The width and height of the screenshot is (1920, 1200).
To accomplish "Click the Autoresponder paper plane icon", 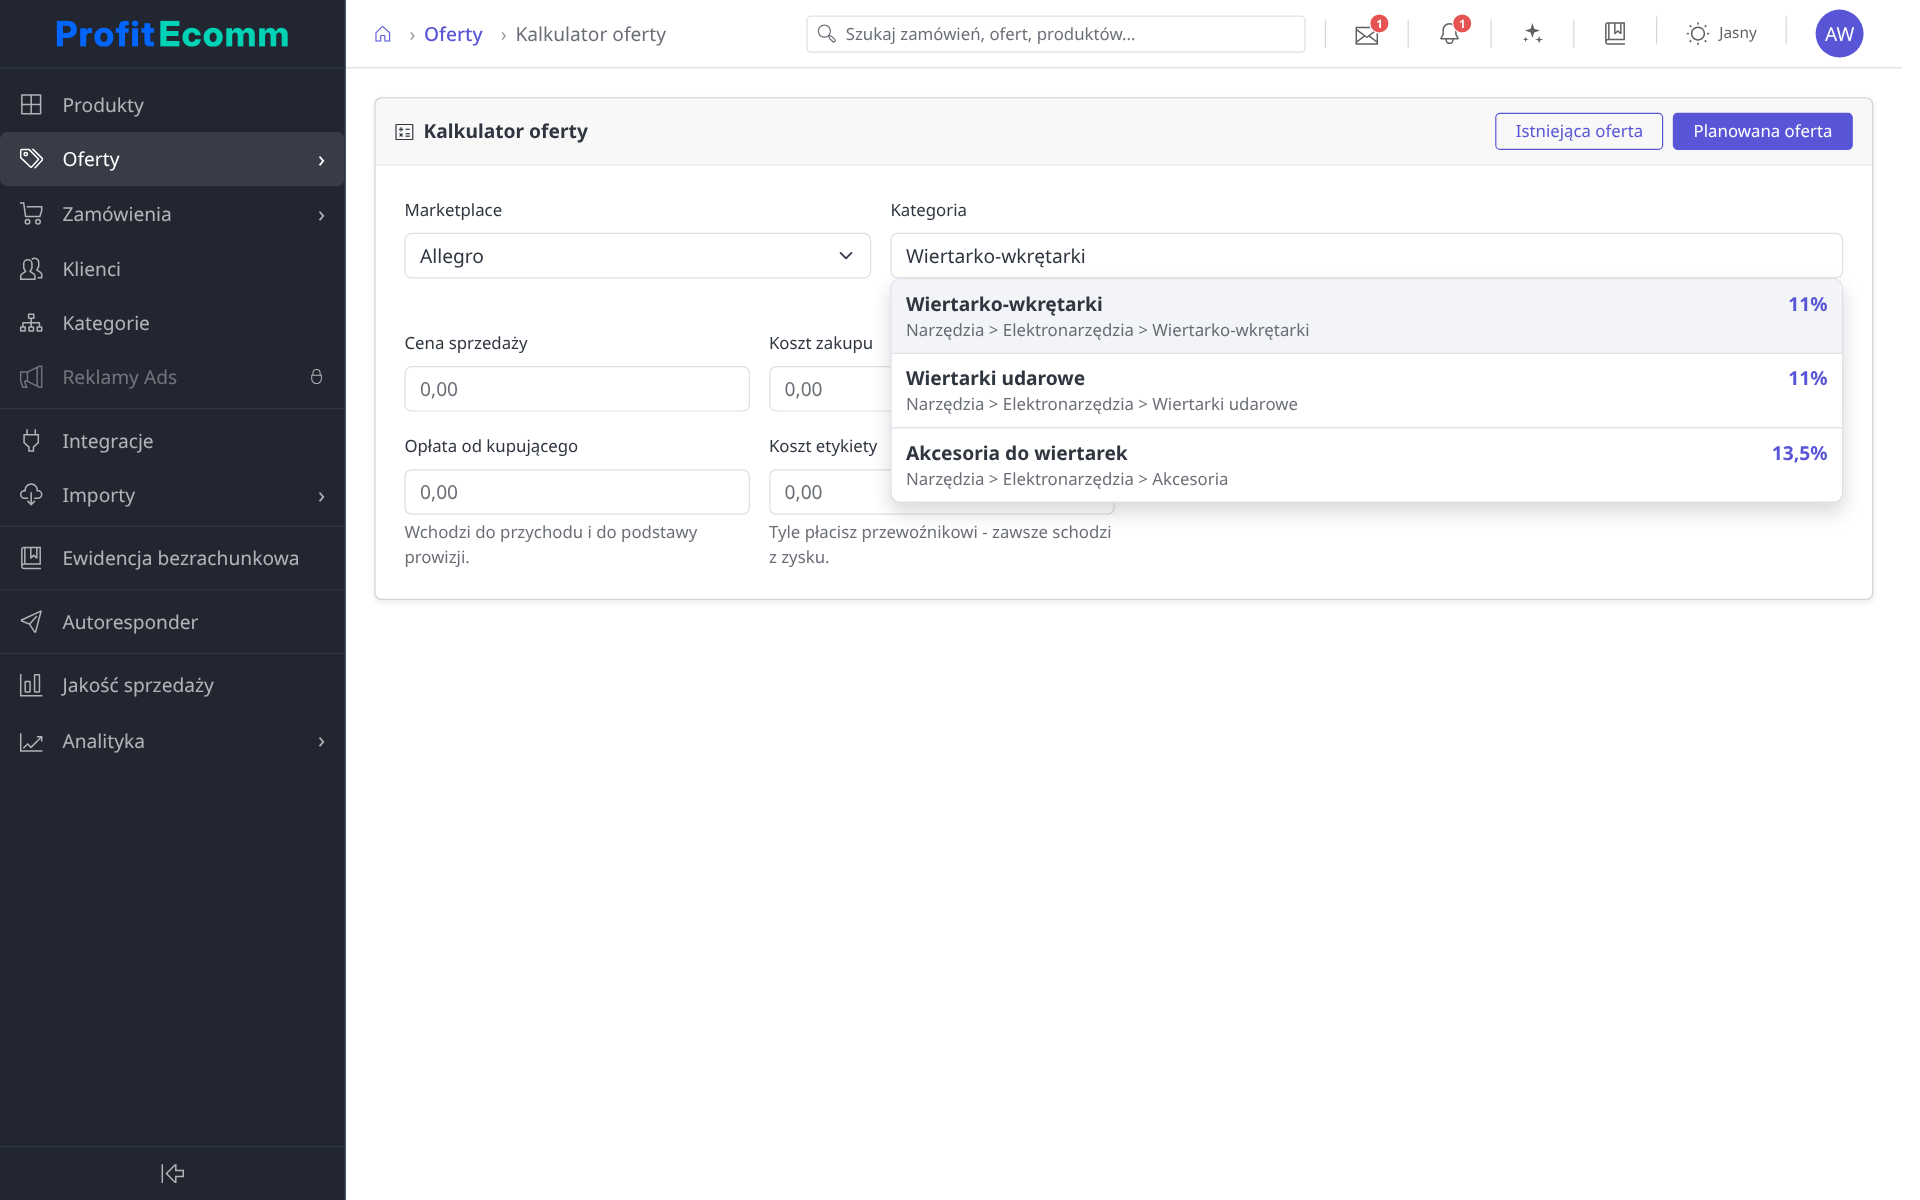I will pyautogui.click(x=31, y=621).
